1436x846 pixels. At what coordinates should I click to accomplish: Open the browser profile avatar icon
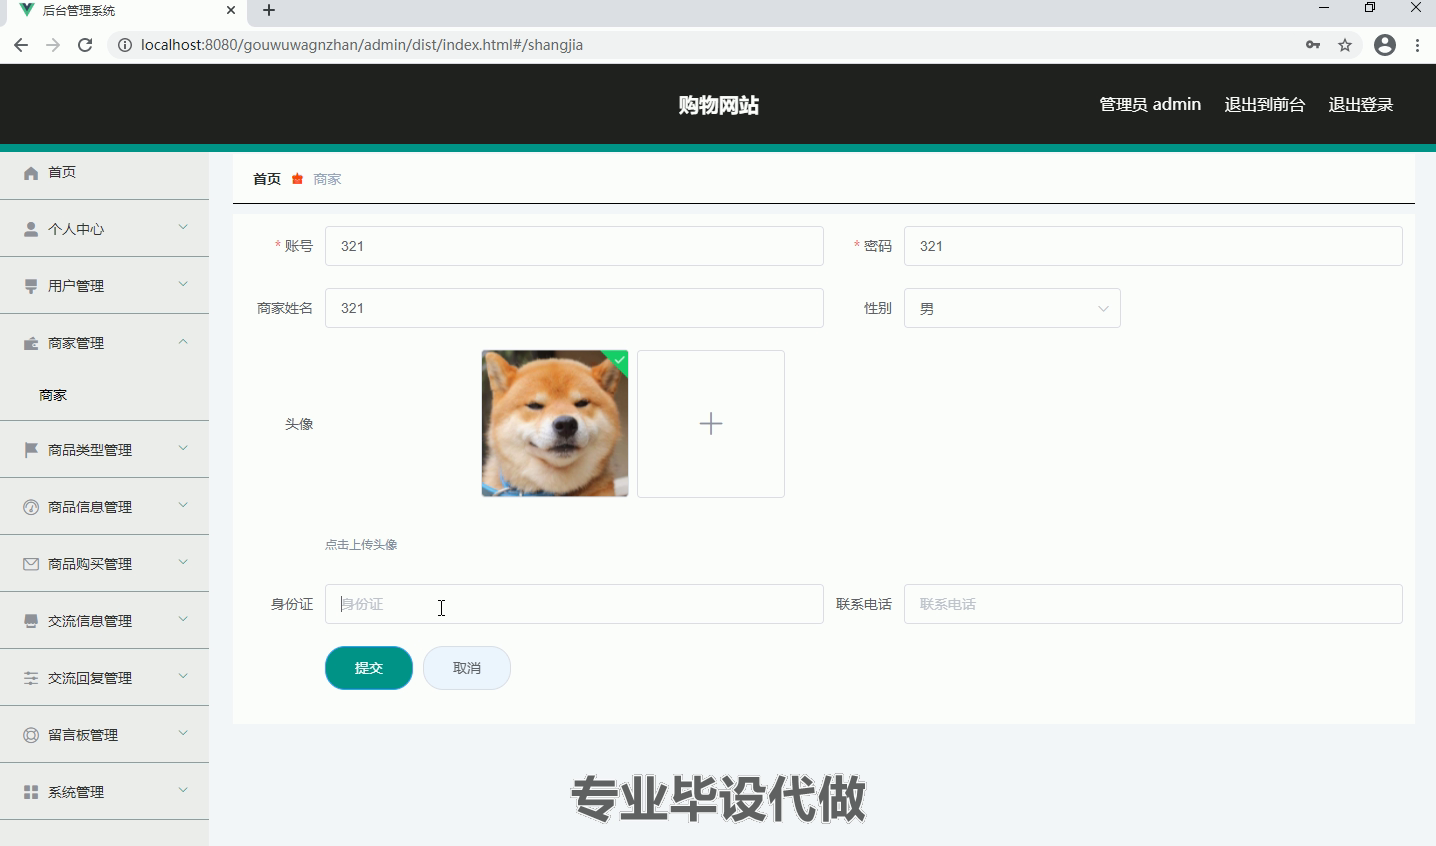click(1385, 45)
